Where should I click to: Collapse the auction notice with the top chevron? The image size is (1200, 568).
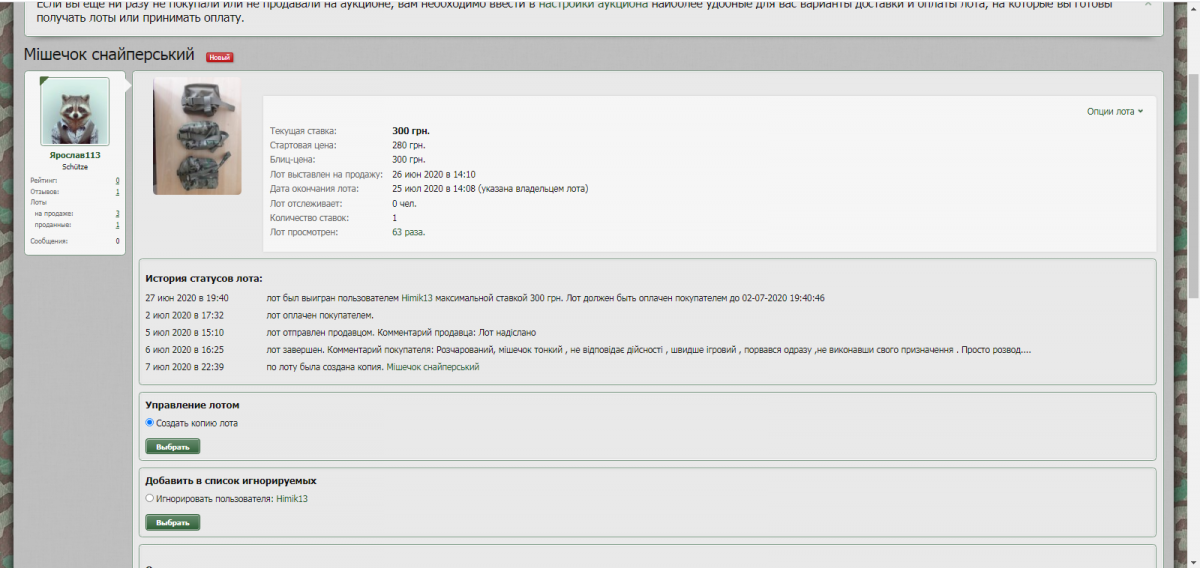click(x=1147, y=4)
